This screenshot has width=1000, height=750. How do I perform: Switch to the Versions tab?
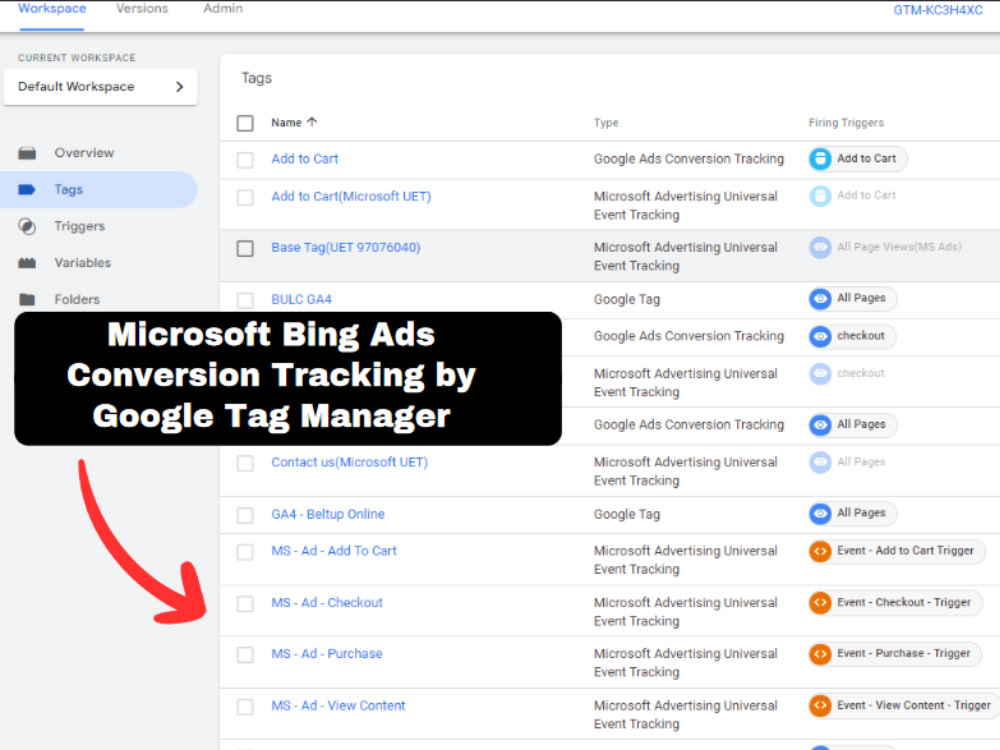tap(141, 8)
